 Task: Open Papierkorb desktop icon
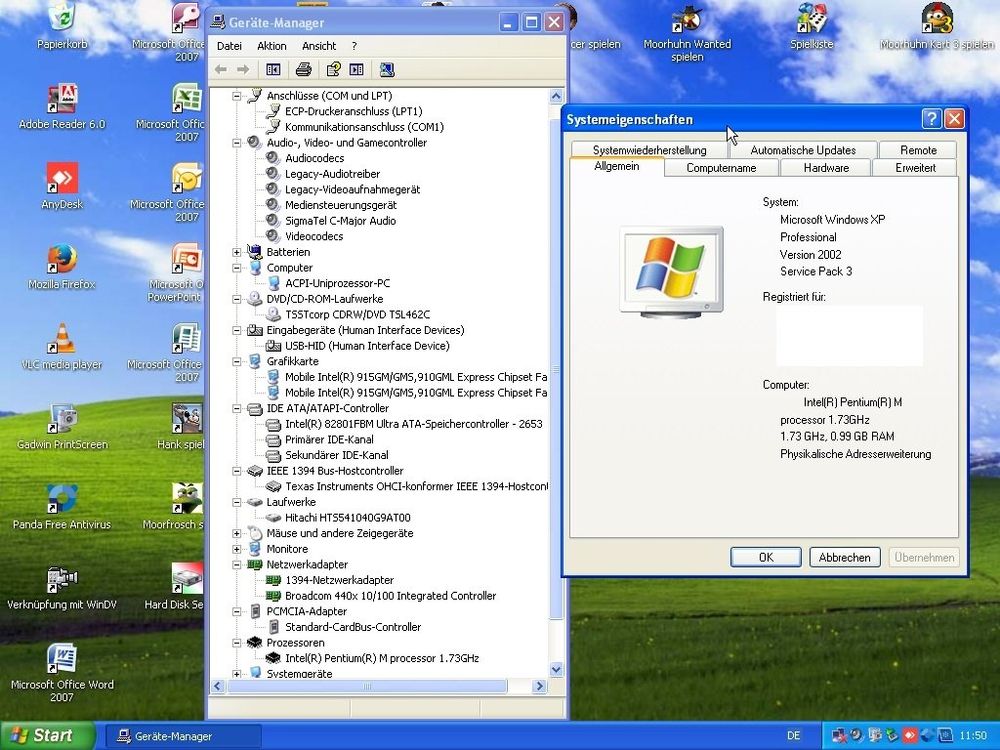(62, 26)
